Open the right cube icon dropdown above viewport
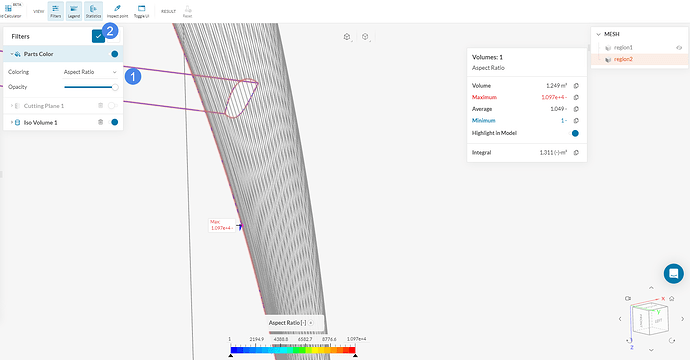Image resolution: width=690 pixels, height=360 pixels. pos(365,37)
